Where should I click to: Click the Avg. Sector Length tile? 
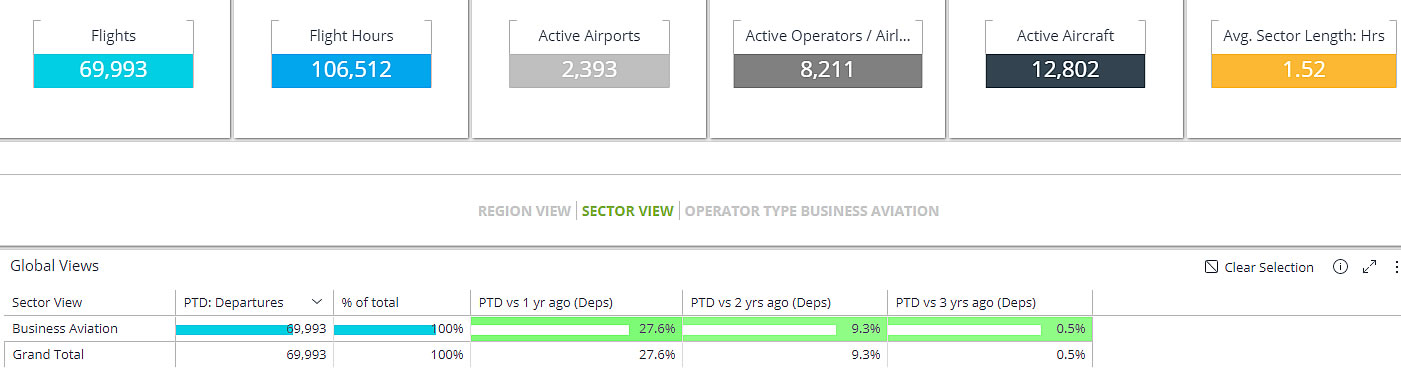(x=1304, y=54)
